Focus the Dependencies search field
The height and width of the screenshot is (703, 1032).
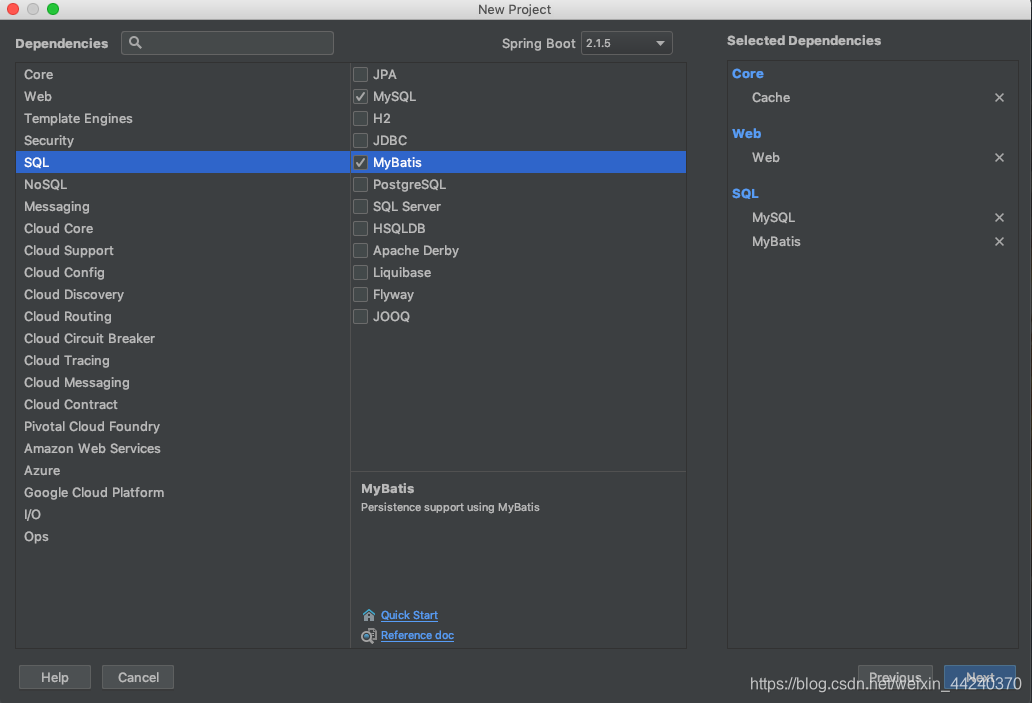click(227, 43)
